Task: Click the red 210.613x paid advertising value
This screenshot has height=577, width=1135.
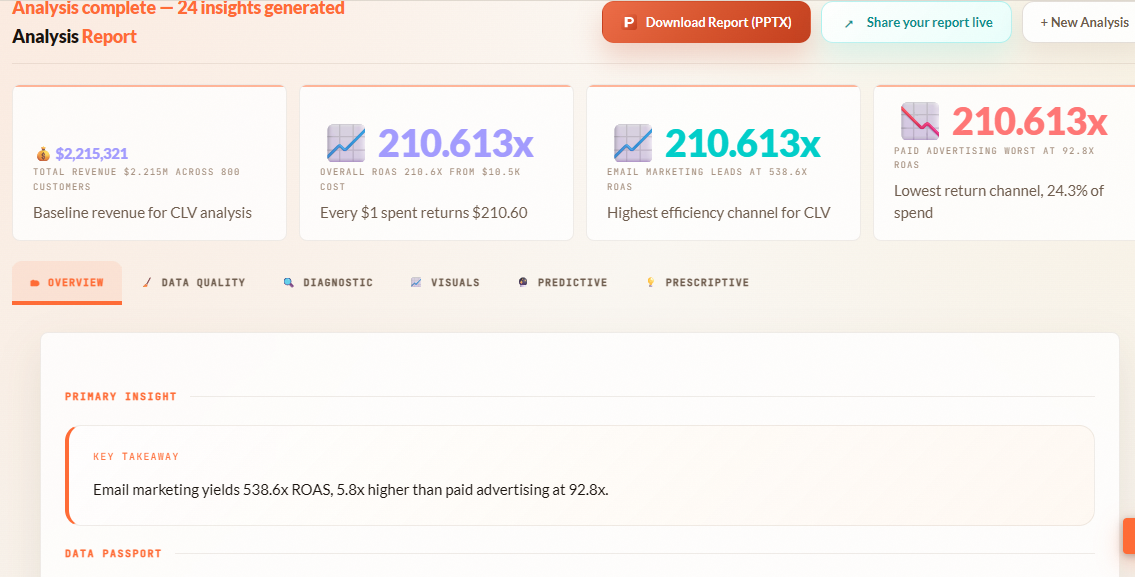Action: (x=1029, y=121)
